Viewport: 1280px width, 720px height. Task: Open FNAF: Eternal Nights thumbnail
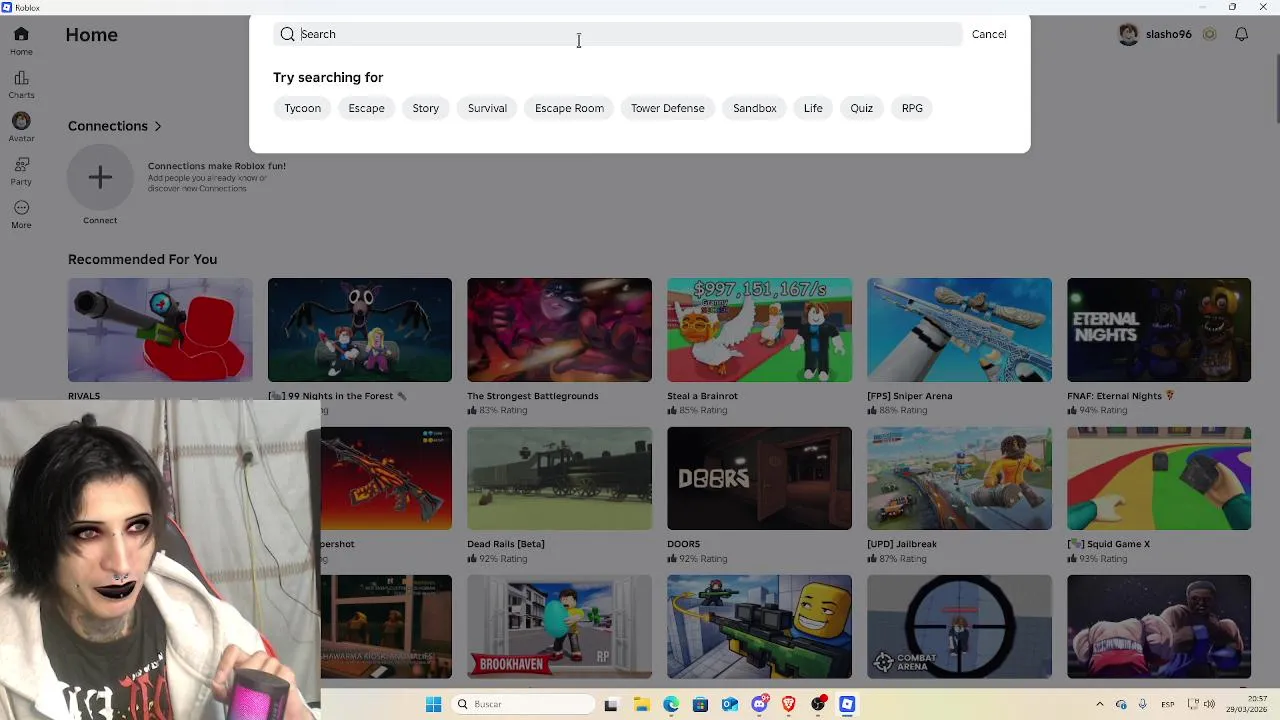click(1159, 330)
